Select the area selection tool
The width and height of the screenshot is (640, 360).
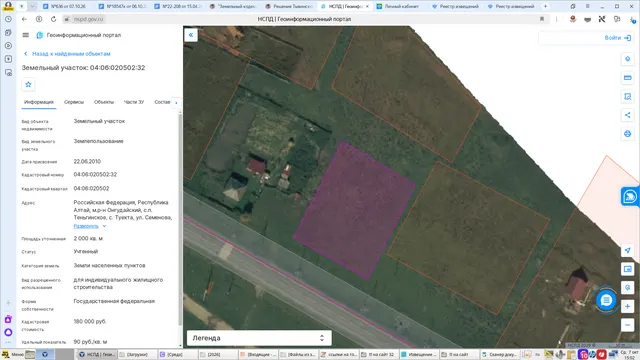point(627,96)
